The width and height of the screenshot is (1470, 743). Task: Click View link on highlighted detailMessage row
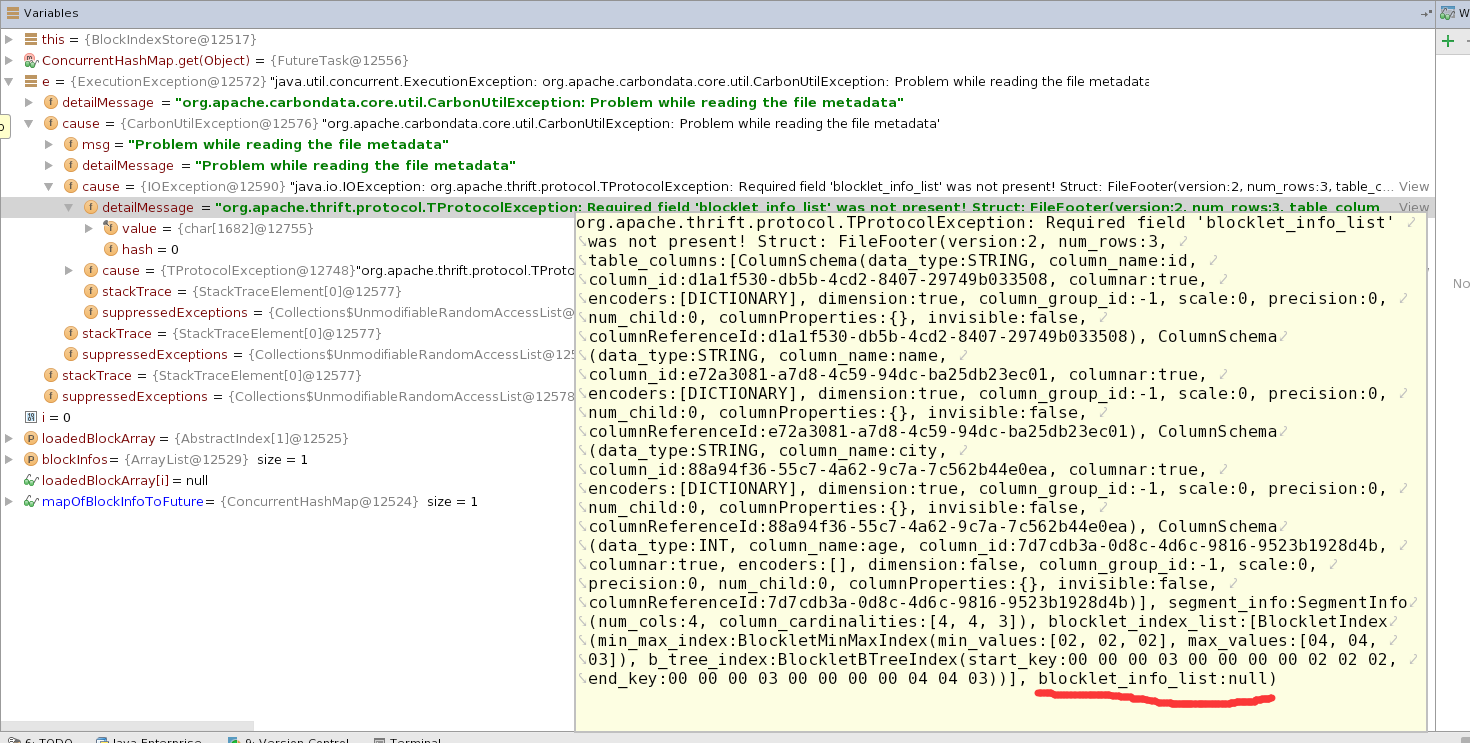pos(1413,208)
